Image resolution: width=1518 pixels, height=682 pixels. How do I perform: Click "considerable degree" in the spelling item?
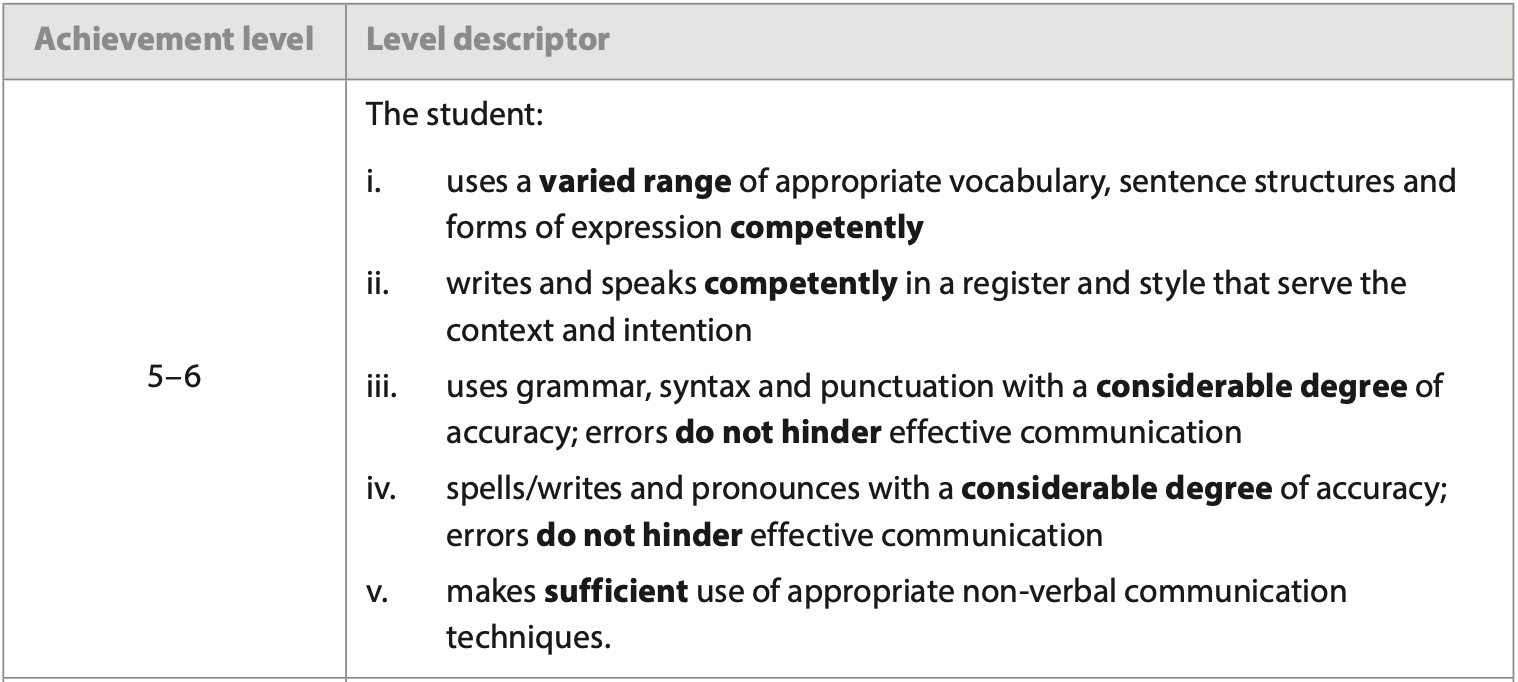(x=1116, y=489)
